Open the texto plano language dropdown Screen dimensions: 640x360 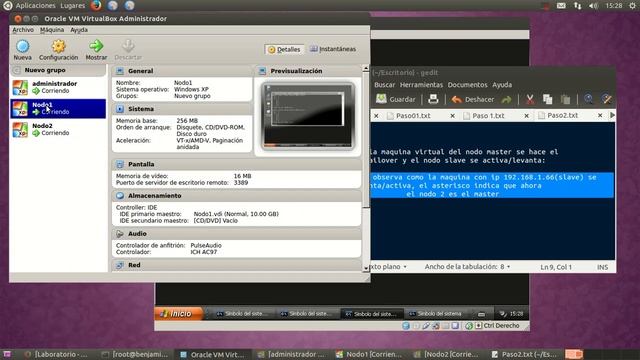[389, 267]
